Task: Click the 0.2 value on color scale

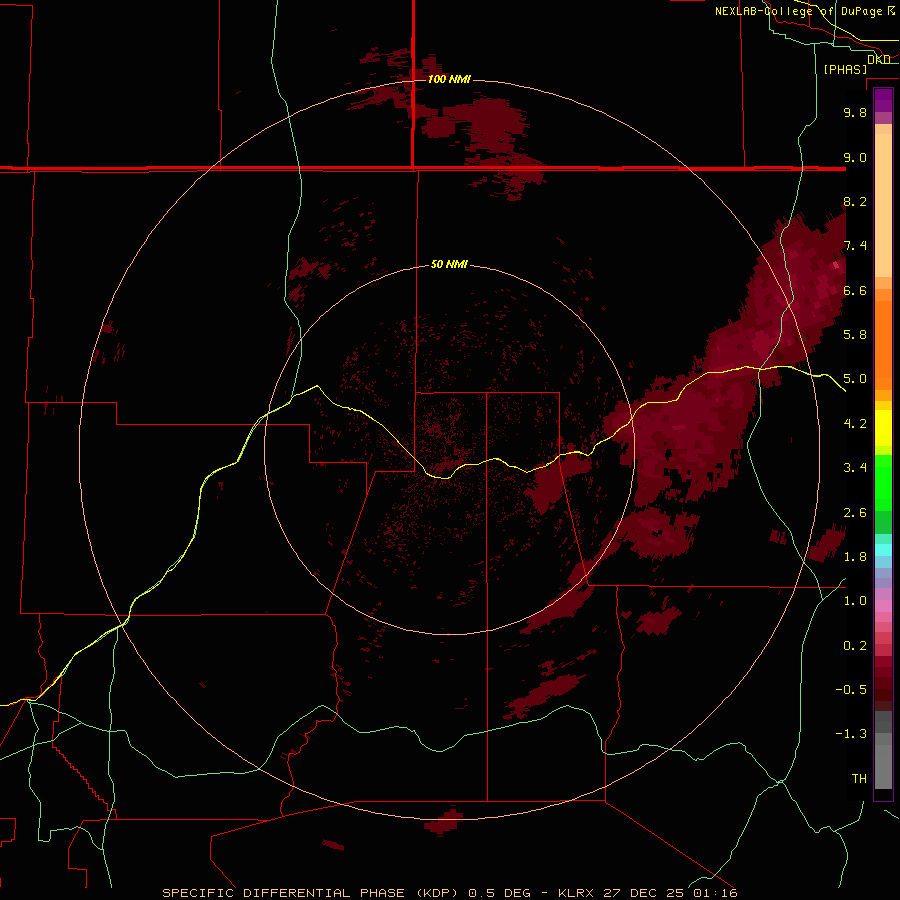Action: [855, 646]
